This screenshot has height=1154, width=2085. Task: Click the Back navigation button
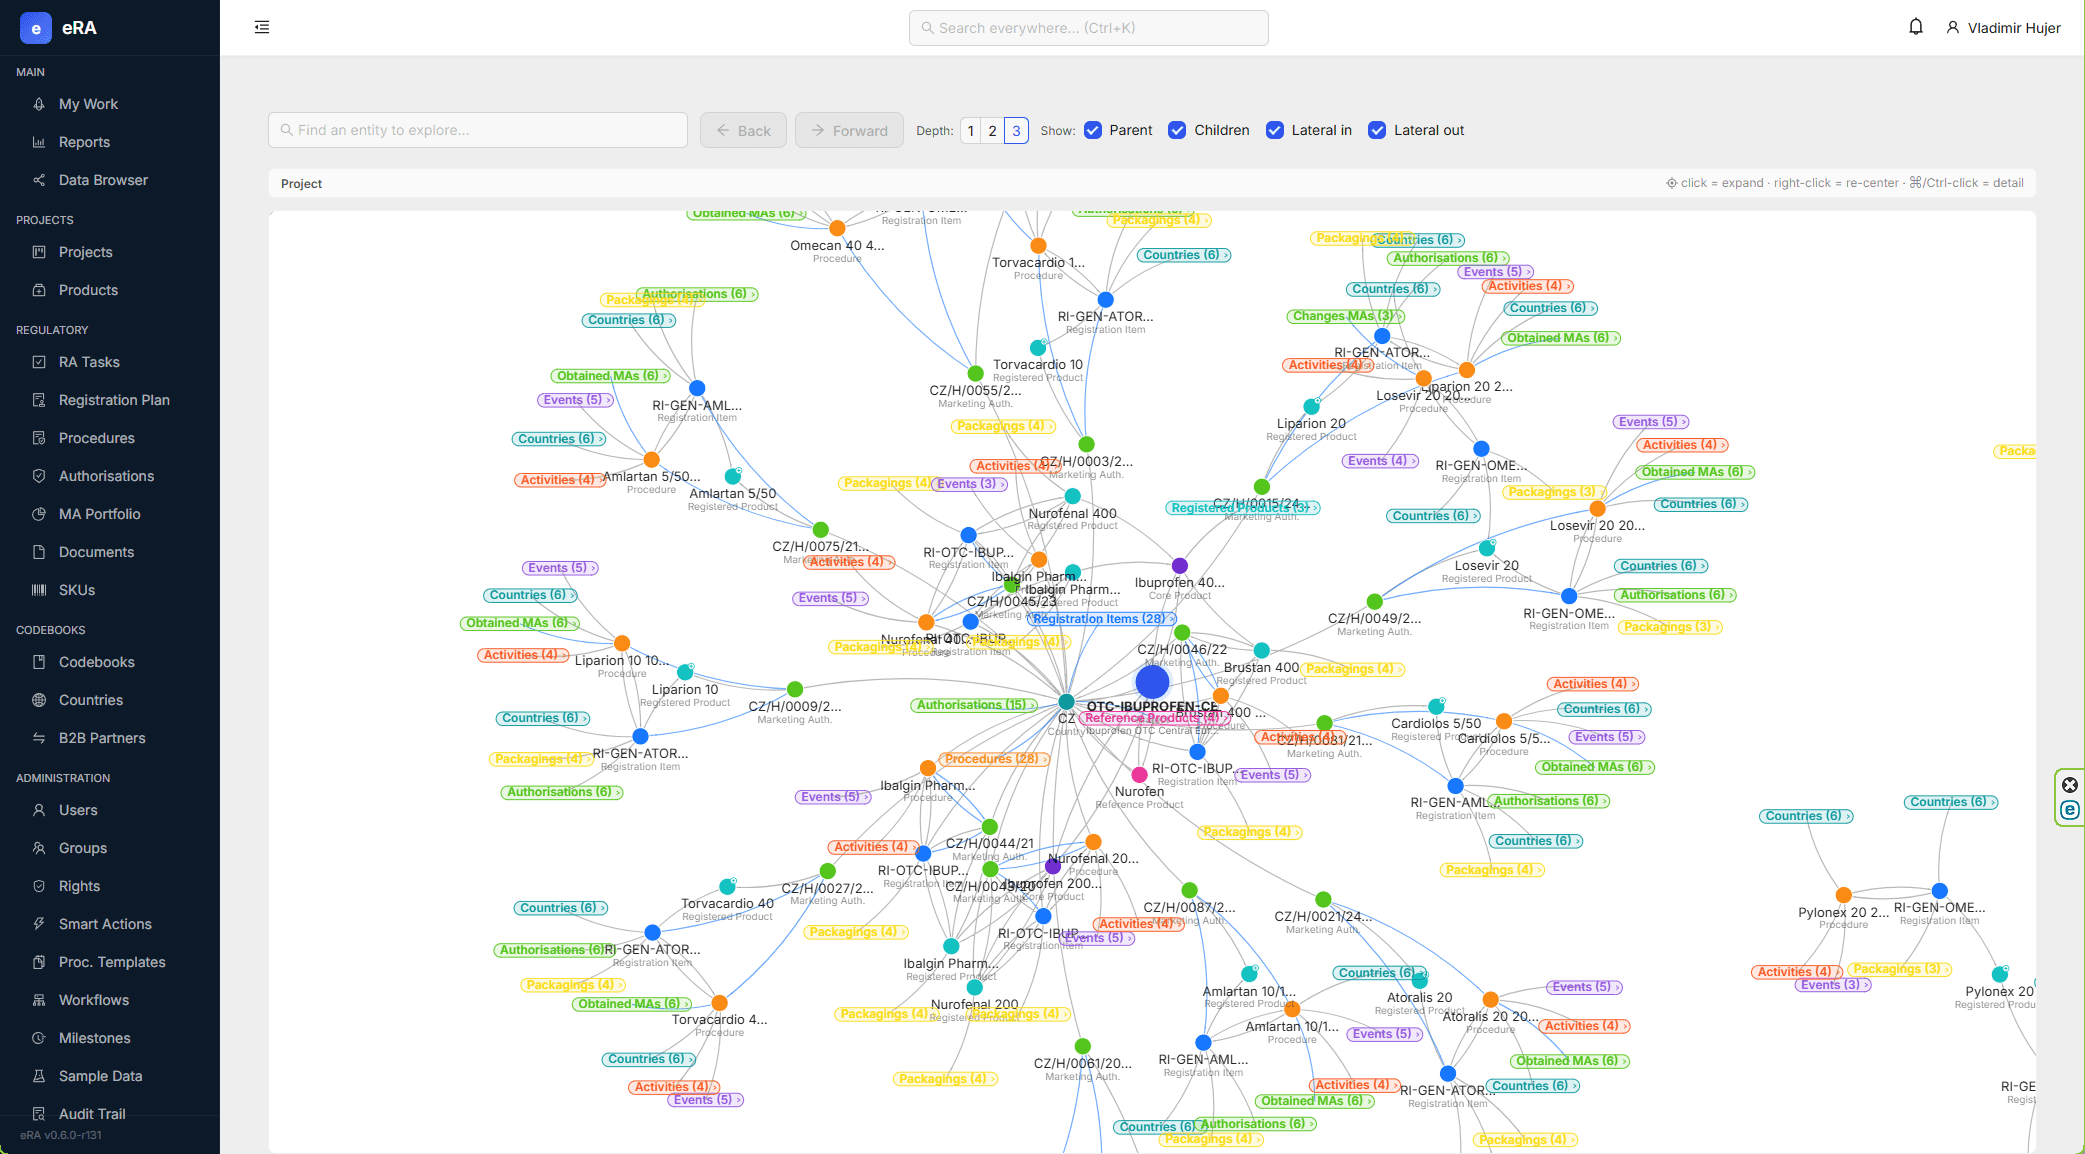pyautogui.click(x=743, y=130)
